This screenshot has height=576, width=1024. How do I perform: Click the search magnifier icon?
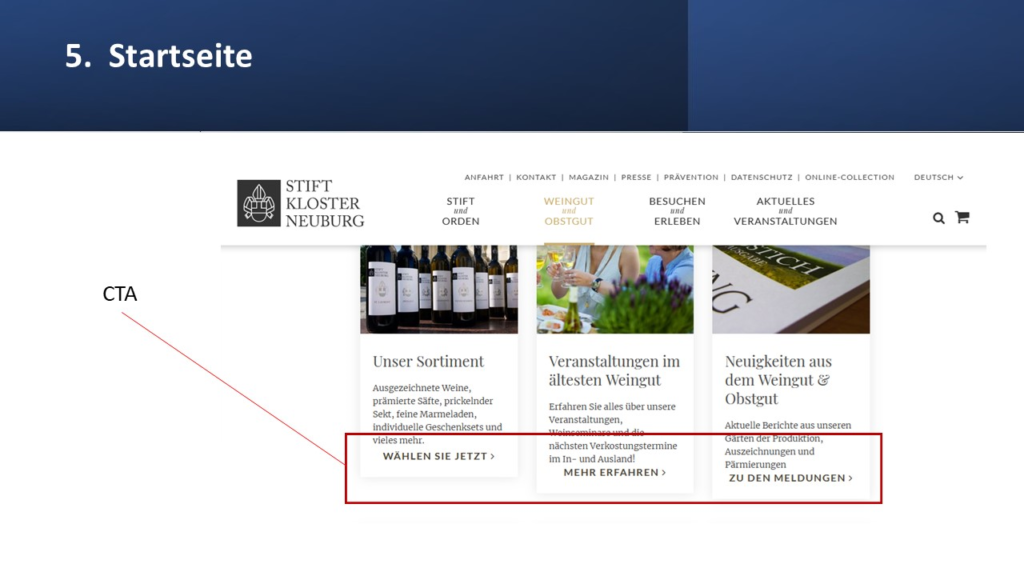tap(938, 218)
